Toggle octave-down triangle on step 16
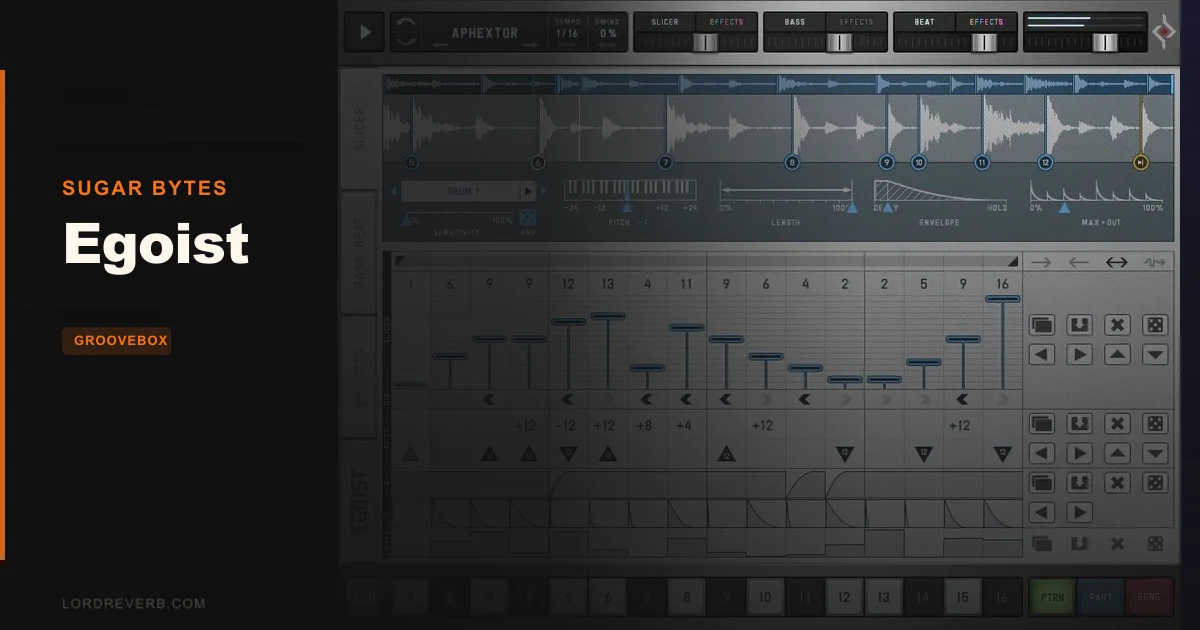Screen dimensions: 1200x630 point(1002,454)
